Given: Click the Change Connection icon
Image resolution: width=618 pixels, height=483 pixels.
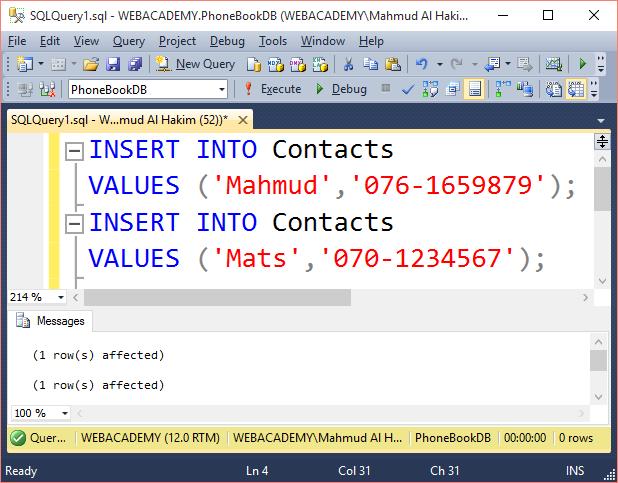Looking at the screenshot, I should point(47,90).
